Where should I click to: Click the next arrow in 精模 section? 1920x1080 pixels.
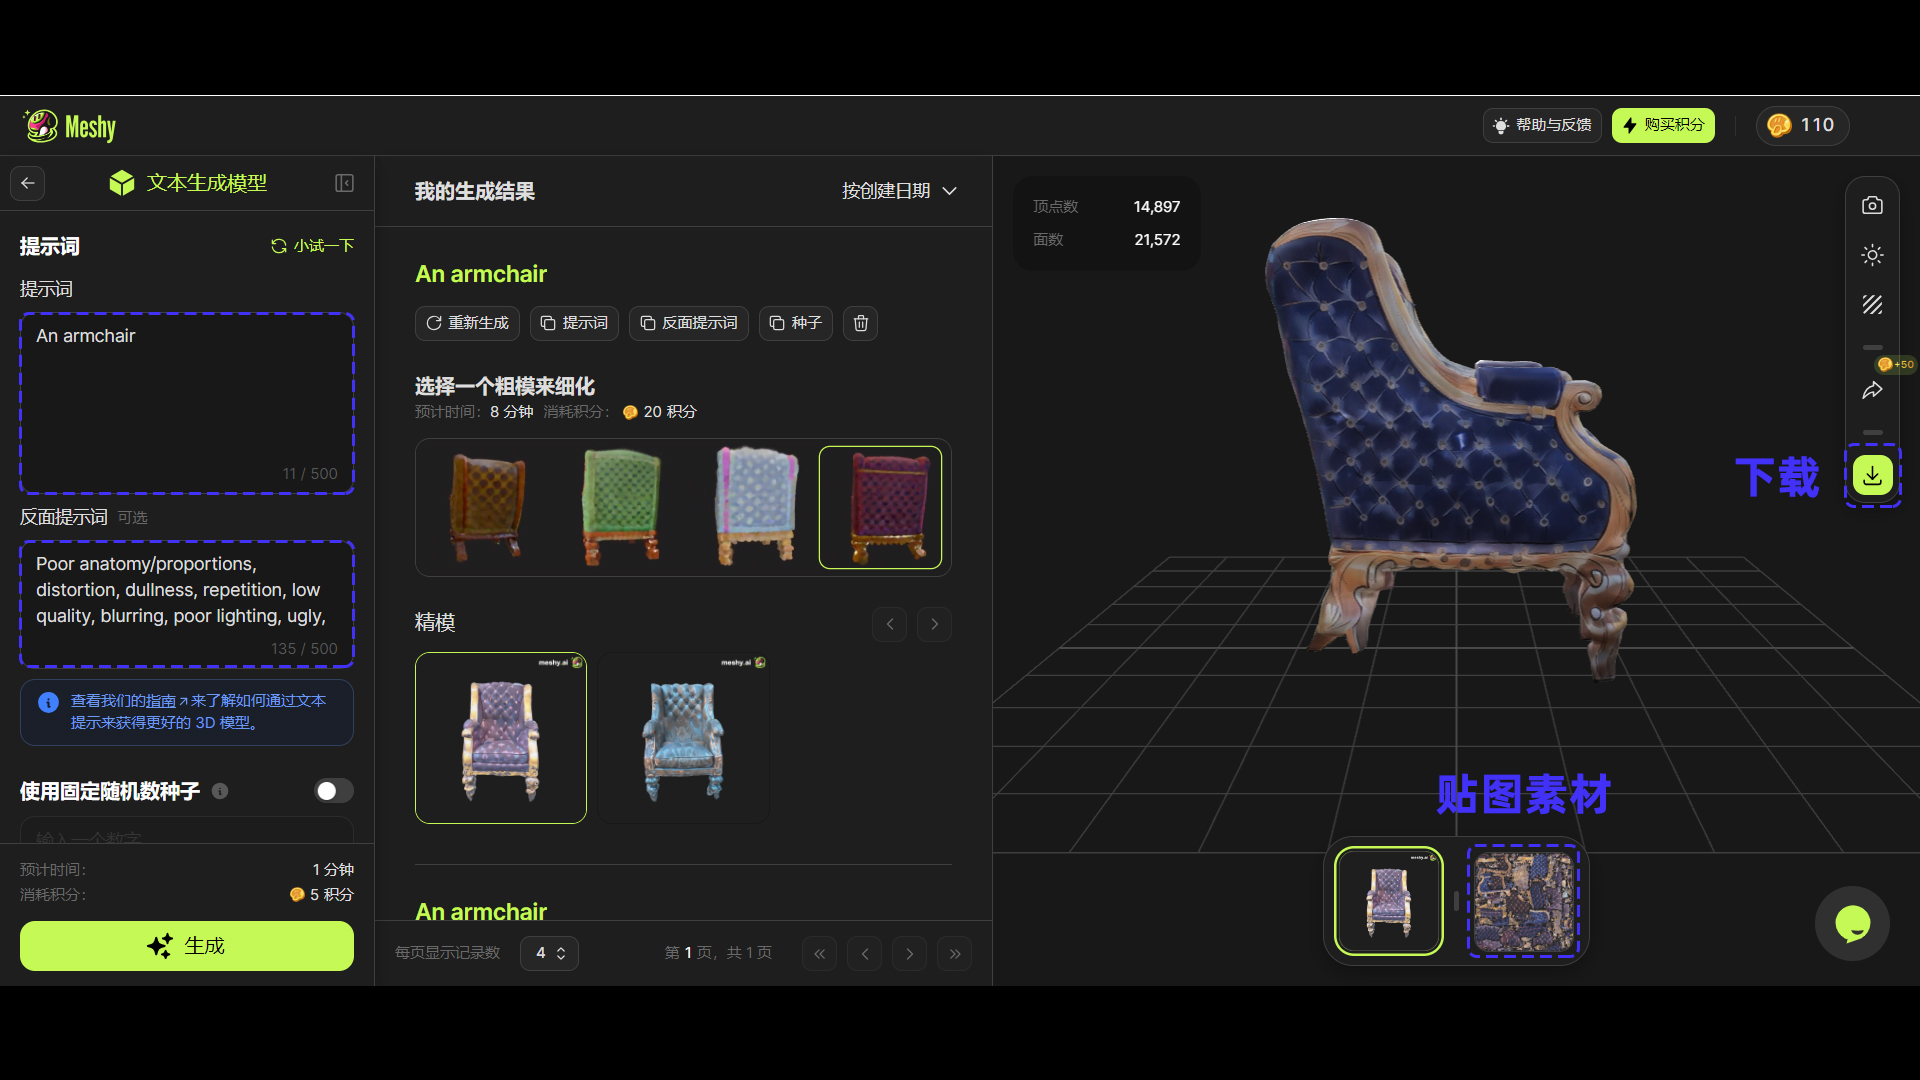pyautogui.click(x=933, y=623)
